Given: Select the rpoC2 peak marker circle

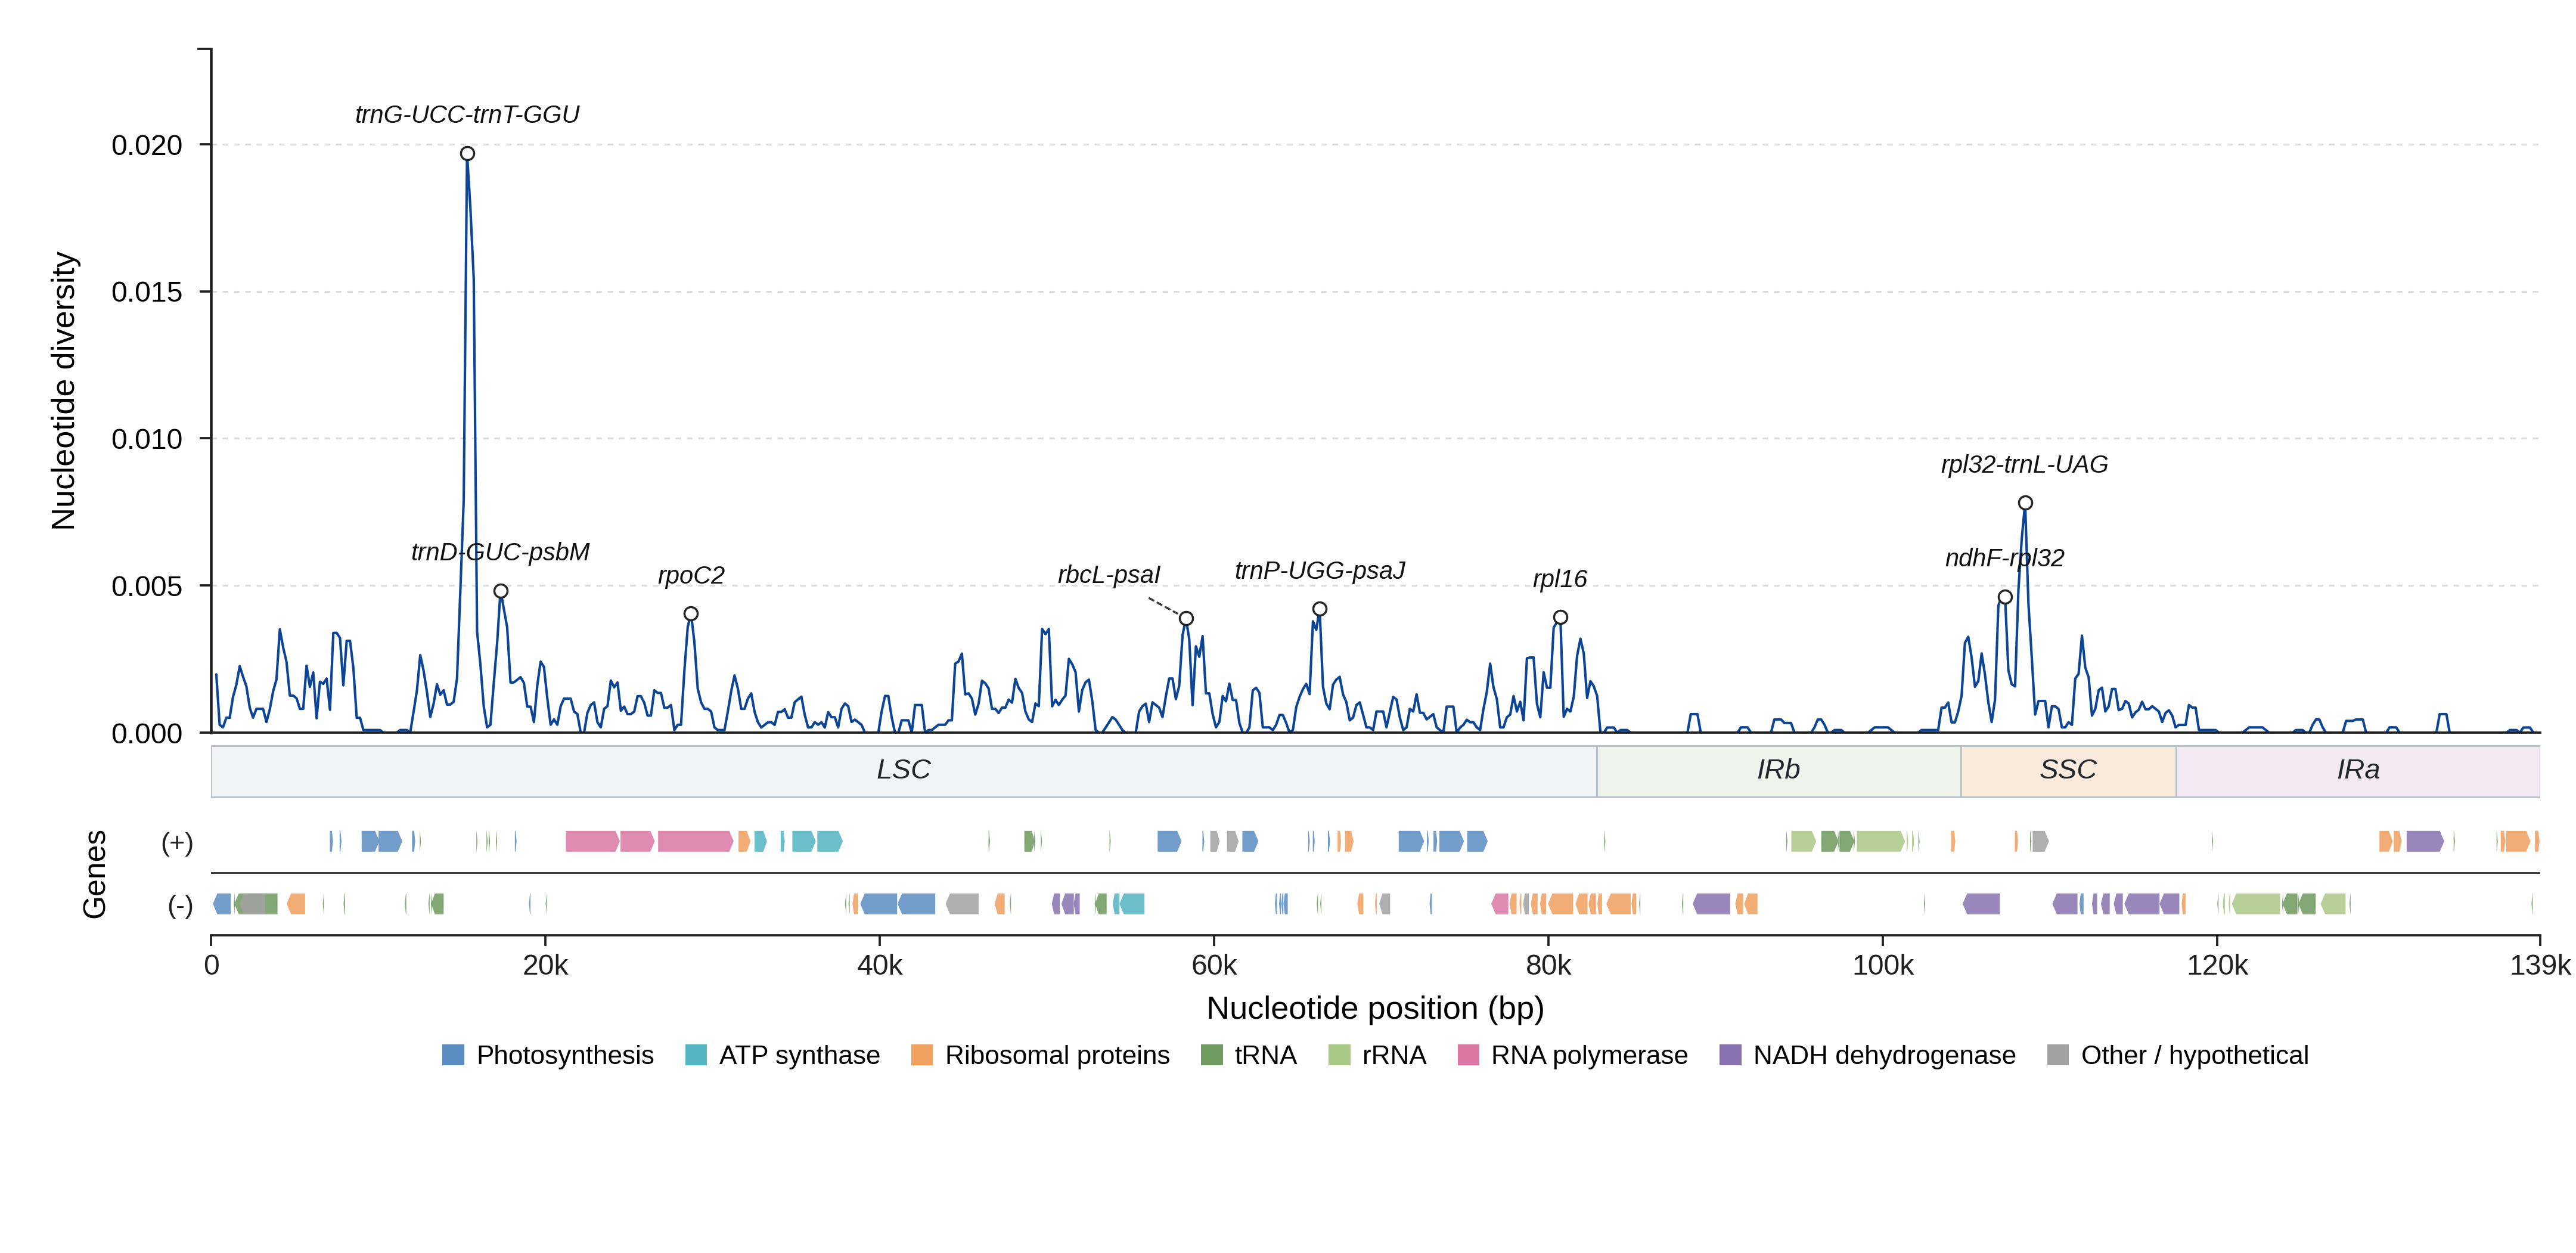Looking at the screenshot, I should click(x=691, y=614).
